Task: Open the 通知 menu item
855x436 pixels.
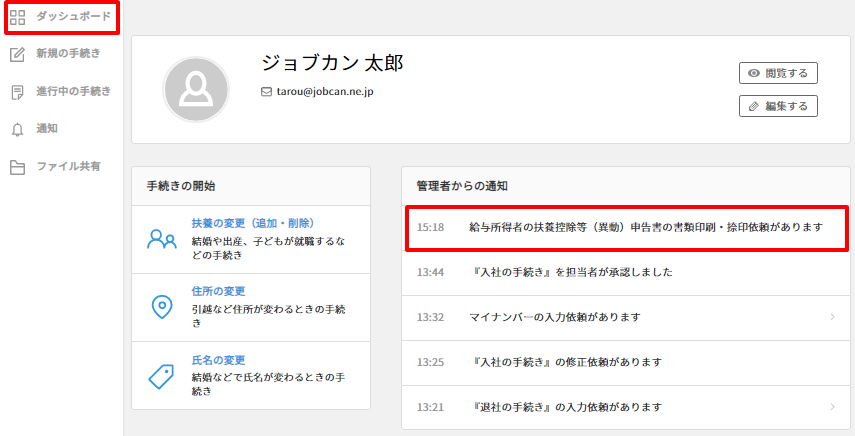Action: pos(47,129)
